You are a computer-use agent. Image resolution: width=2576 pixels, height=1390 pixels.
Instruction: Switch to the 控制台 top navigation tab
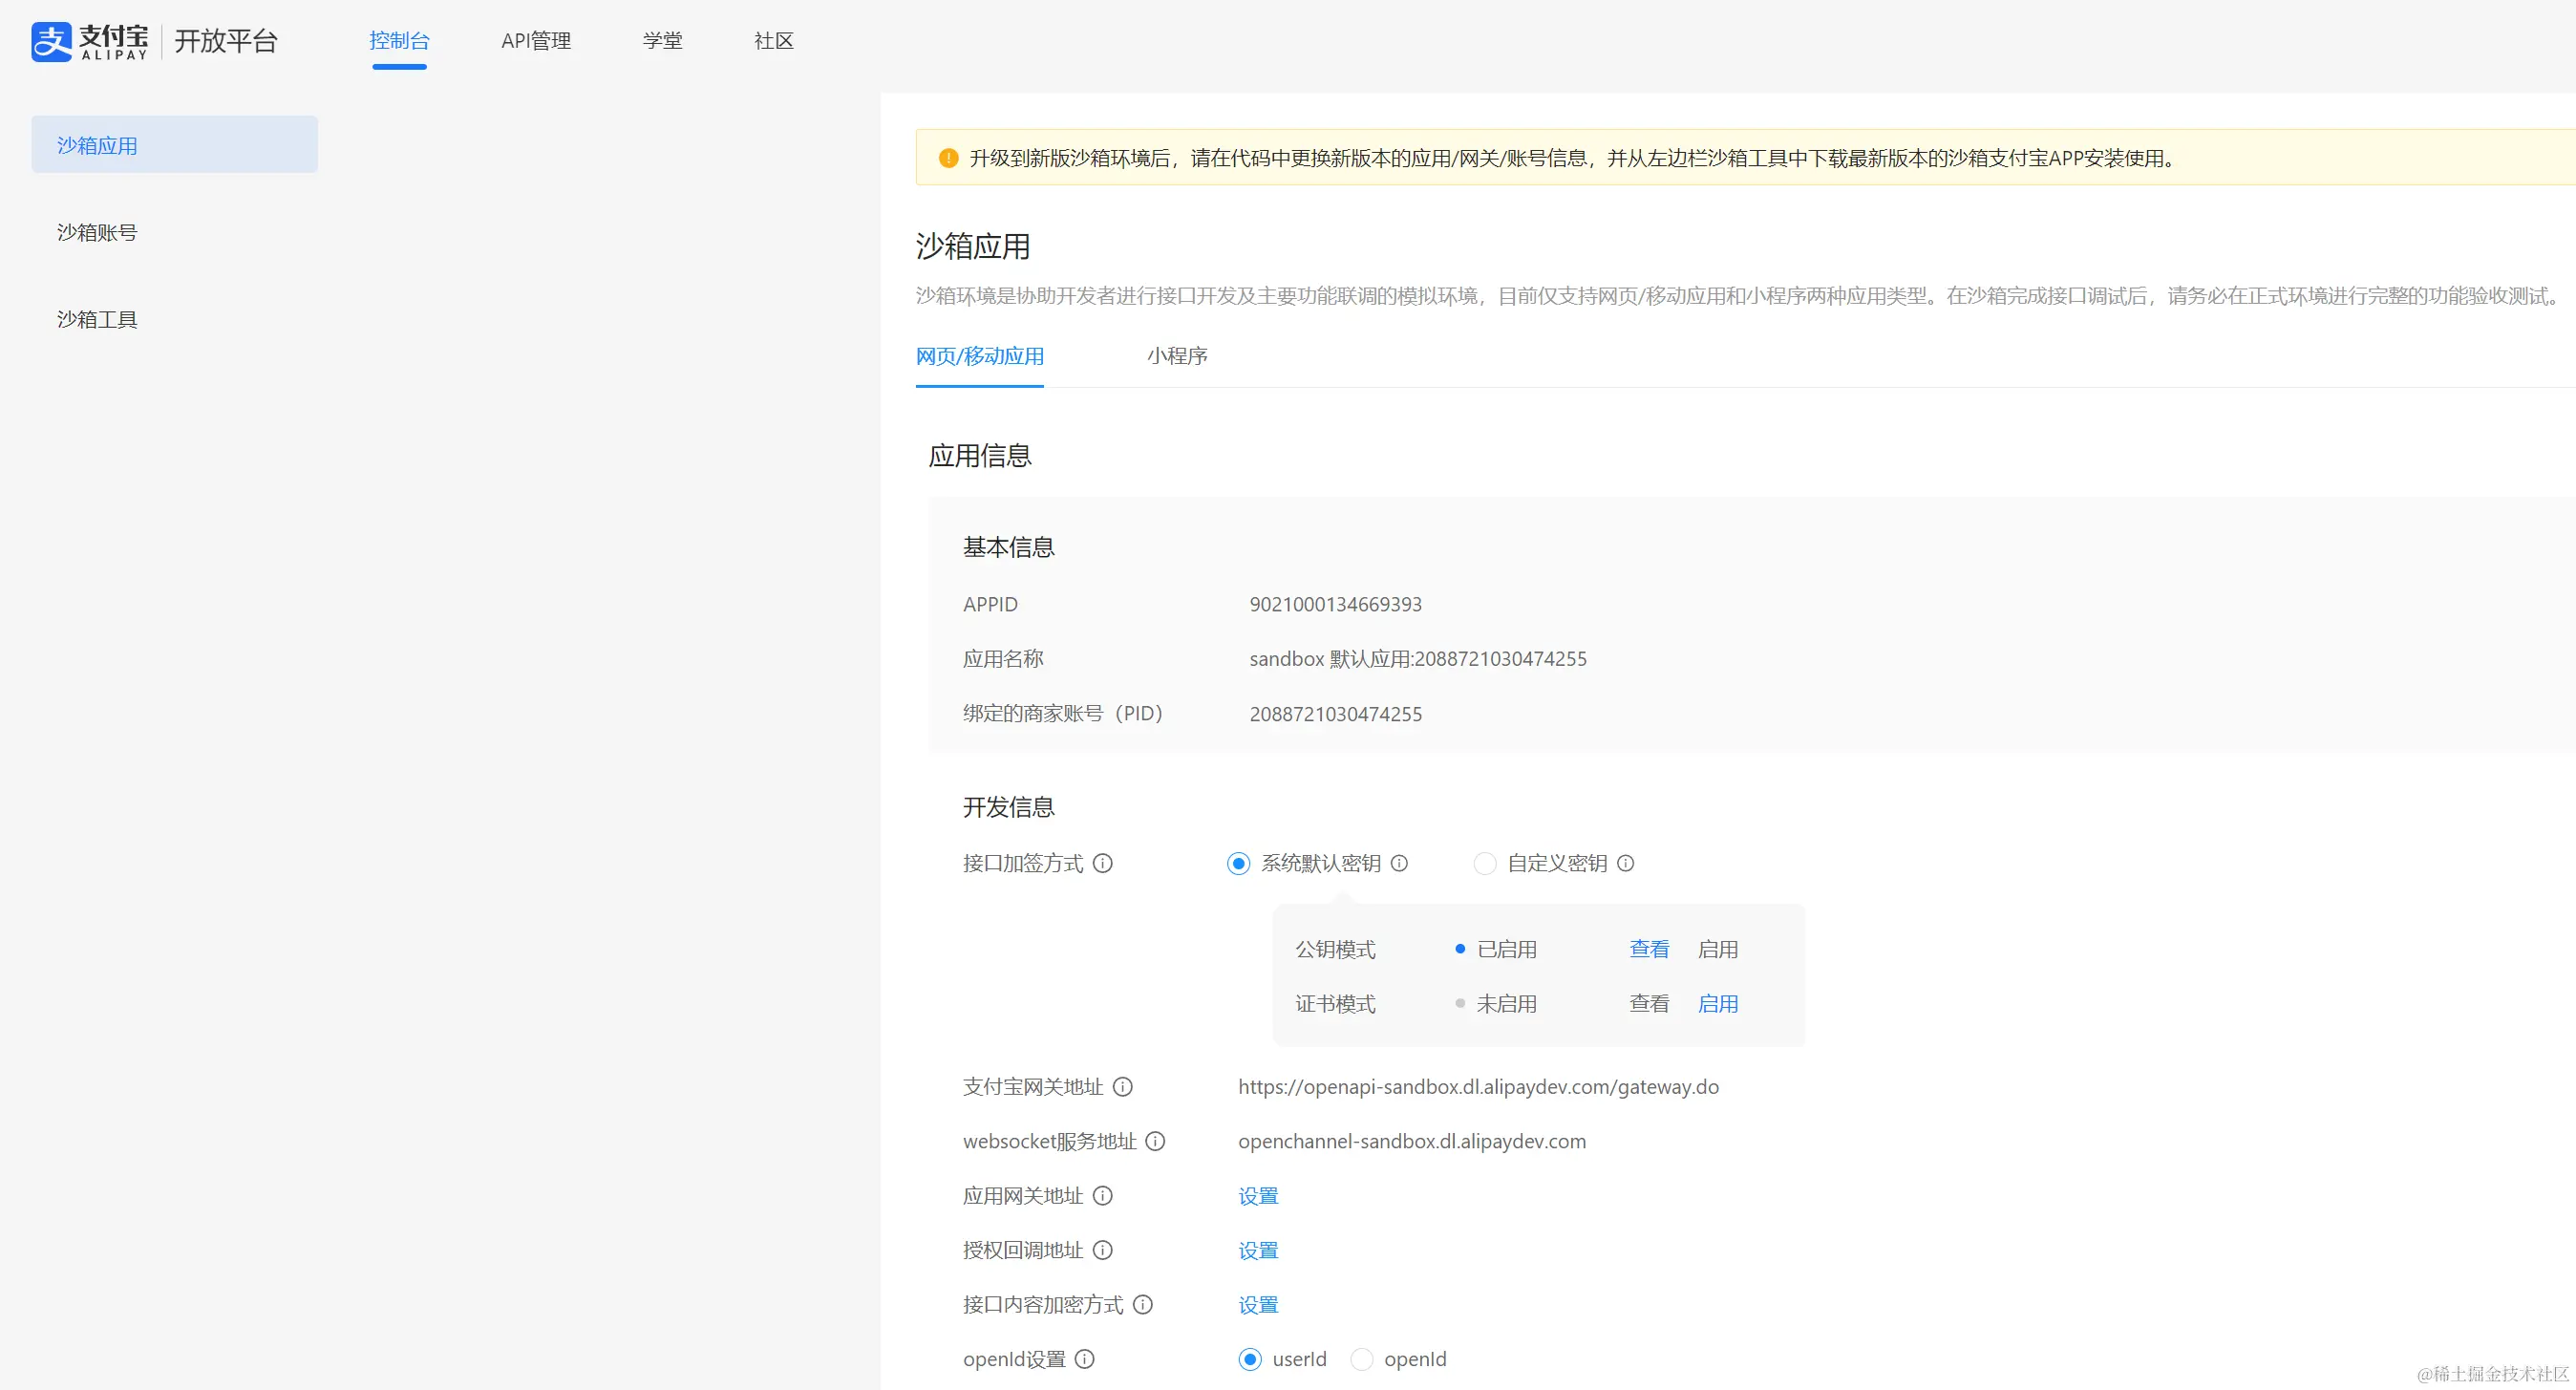tap(399, 41)
